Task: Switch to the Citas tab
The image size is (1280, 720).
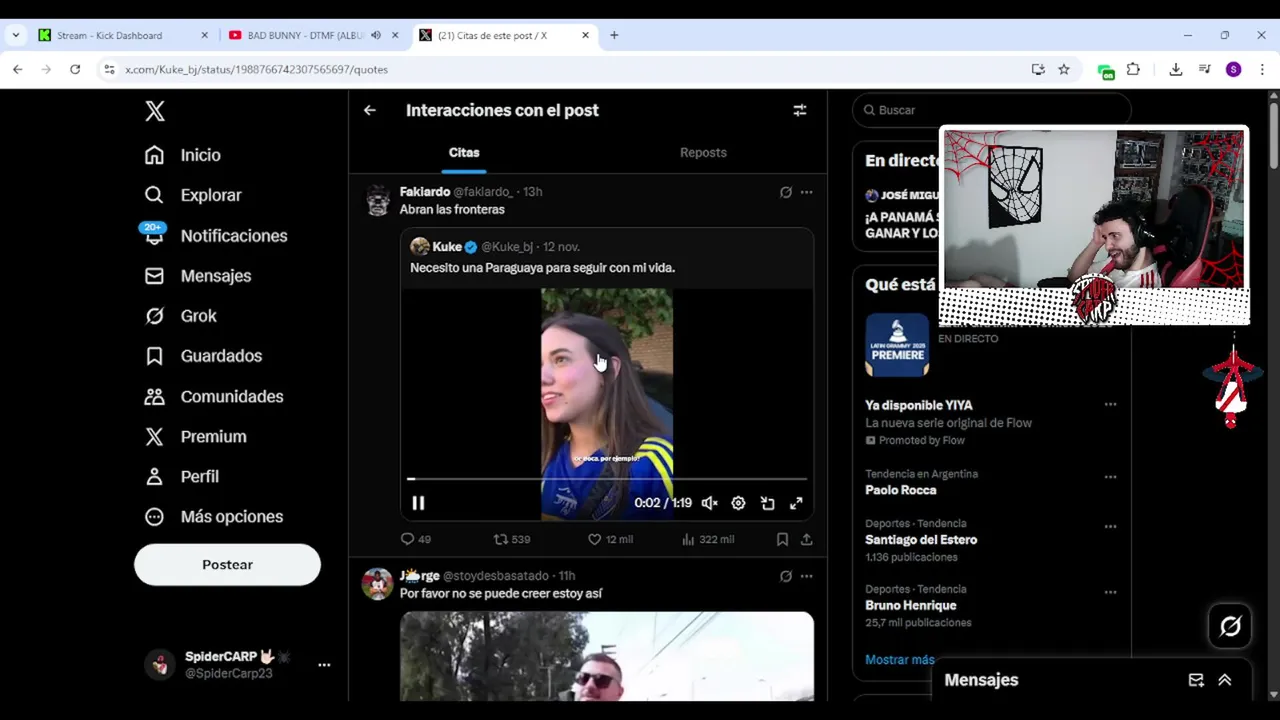Action: tap(464, 153)
